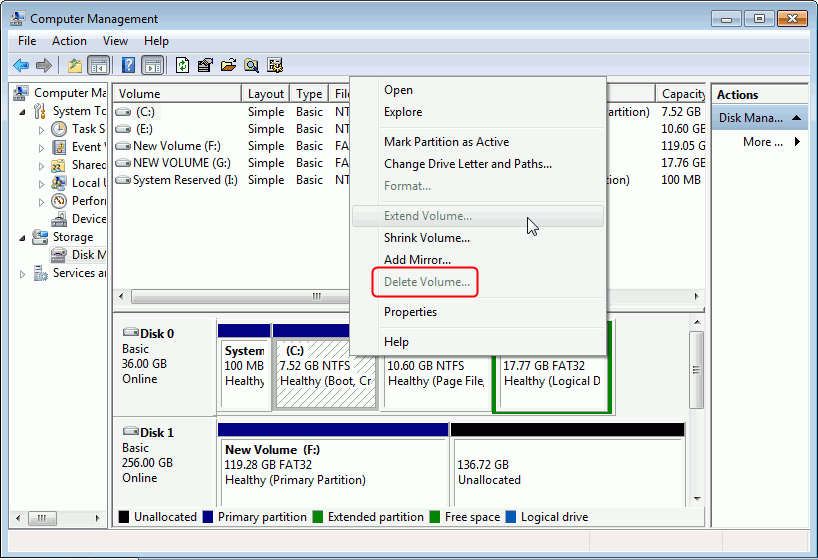Click the disk view vertical scrollbar thumb
The height and width of the screenshot is (560, 818).
pyautogui.click(x=696, y=370)
